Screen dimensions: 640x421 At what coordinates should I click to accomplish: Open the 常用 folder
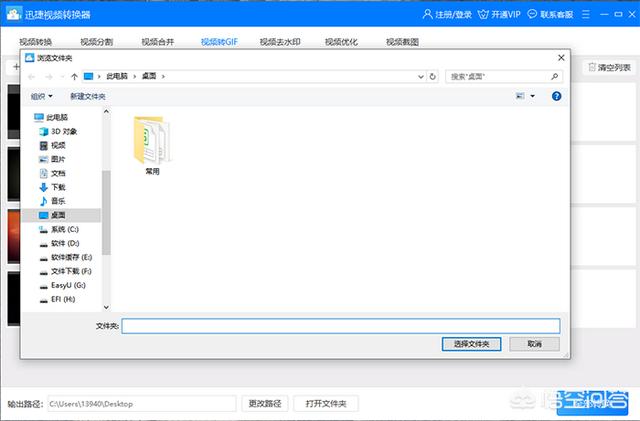pos(152,145)
